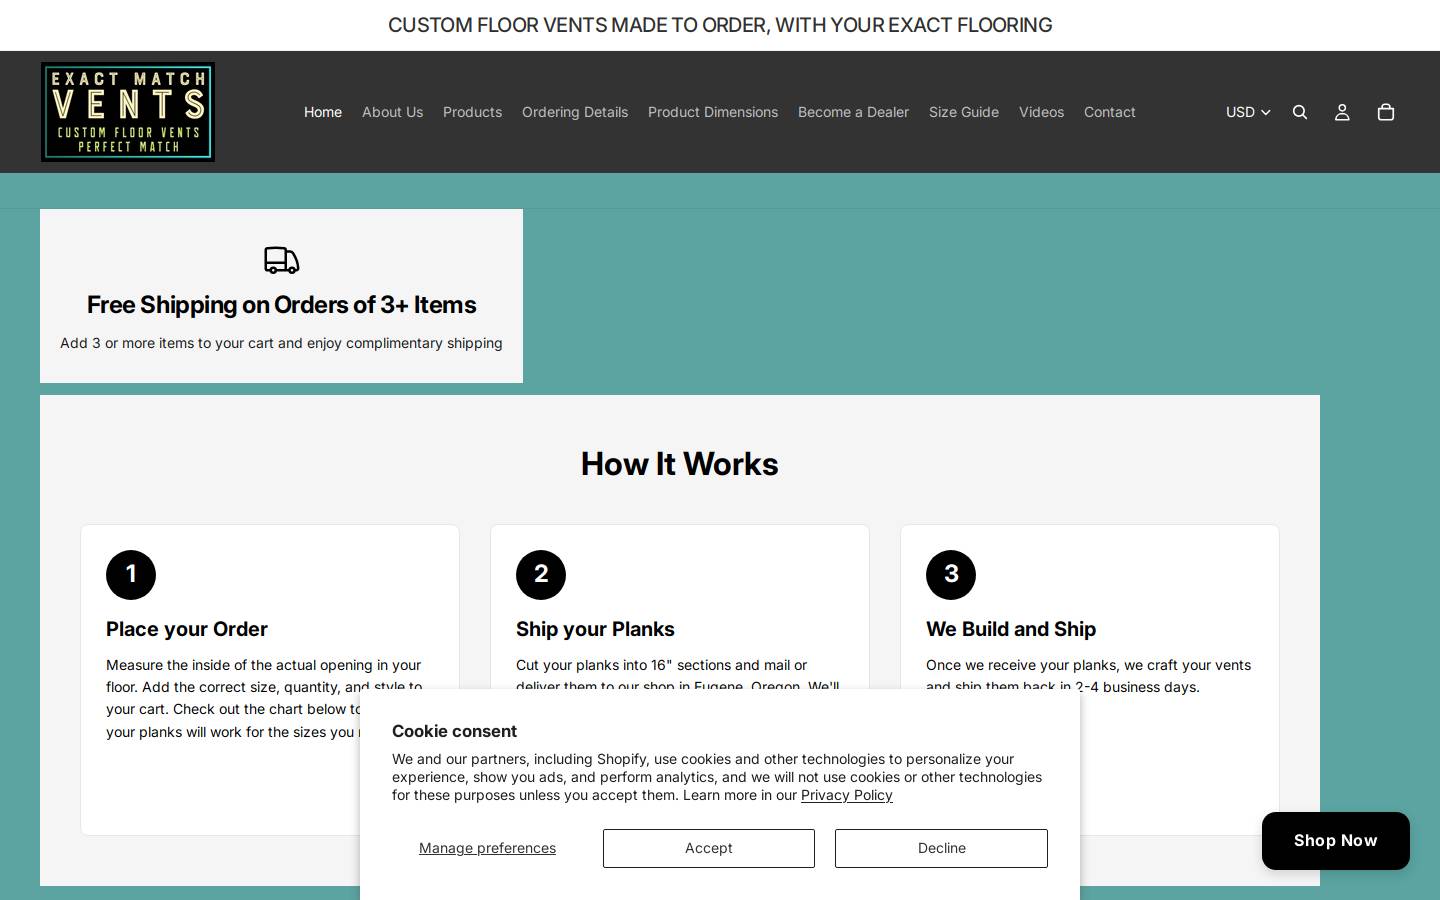Screen dimensions: 1440x900
Task: Click the top announcement banner text
Action: (720, 25)
